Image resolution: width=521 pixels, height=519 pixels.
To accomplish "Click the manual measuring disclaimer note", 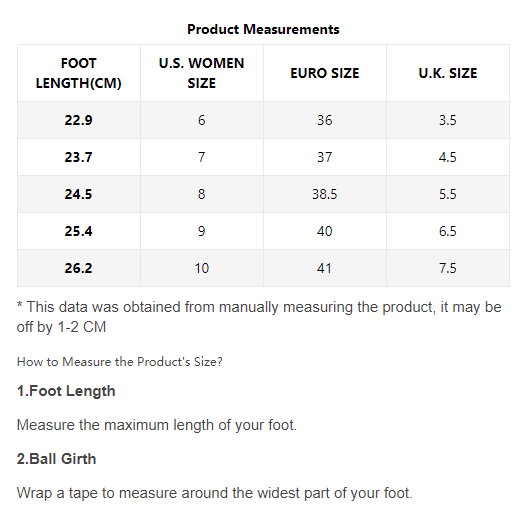I will (x=259, y=317).
